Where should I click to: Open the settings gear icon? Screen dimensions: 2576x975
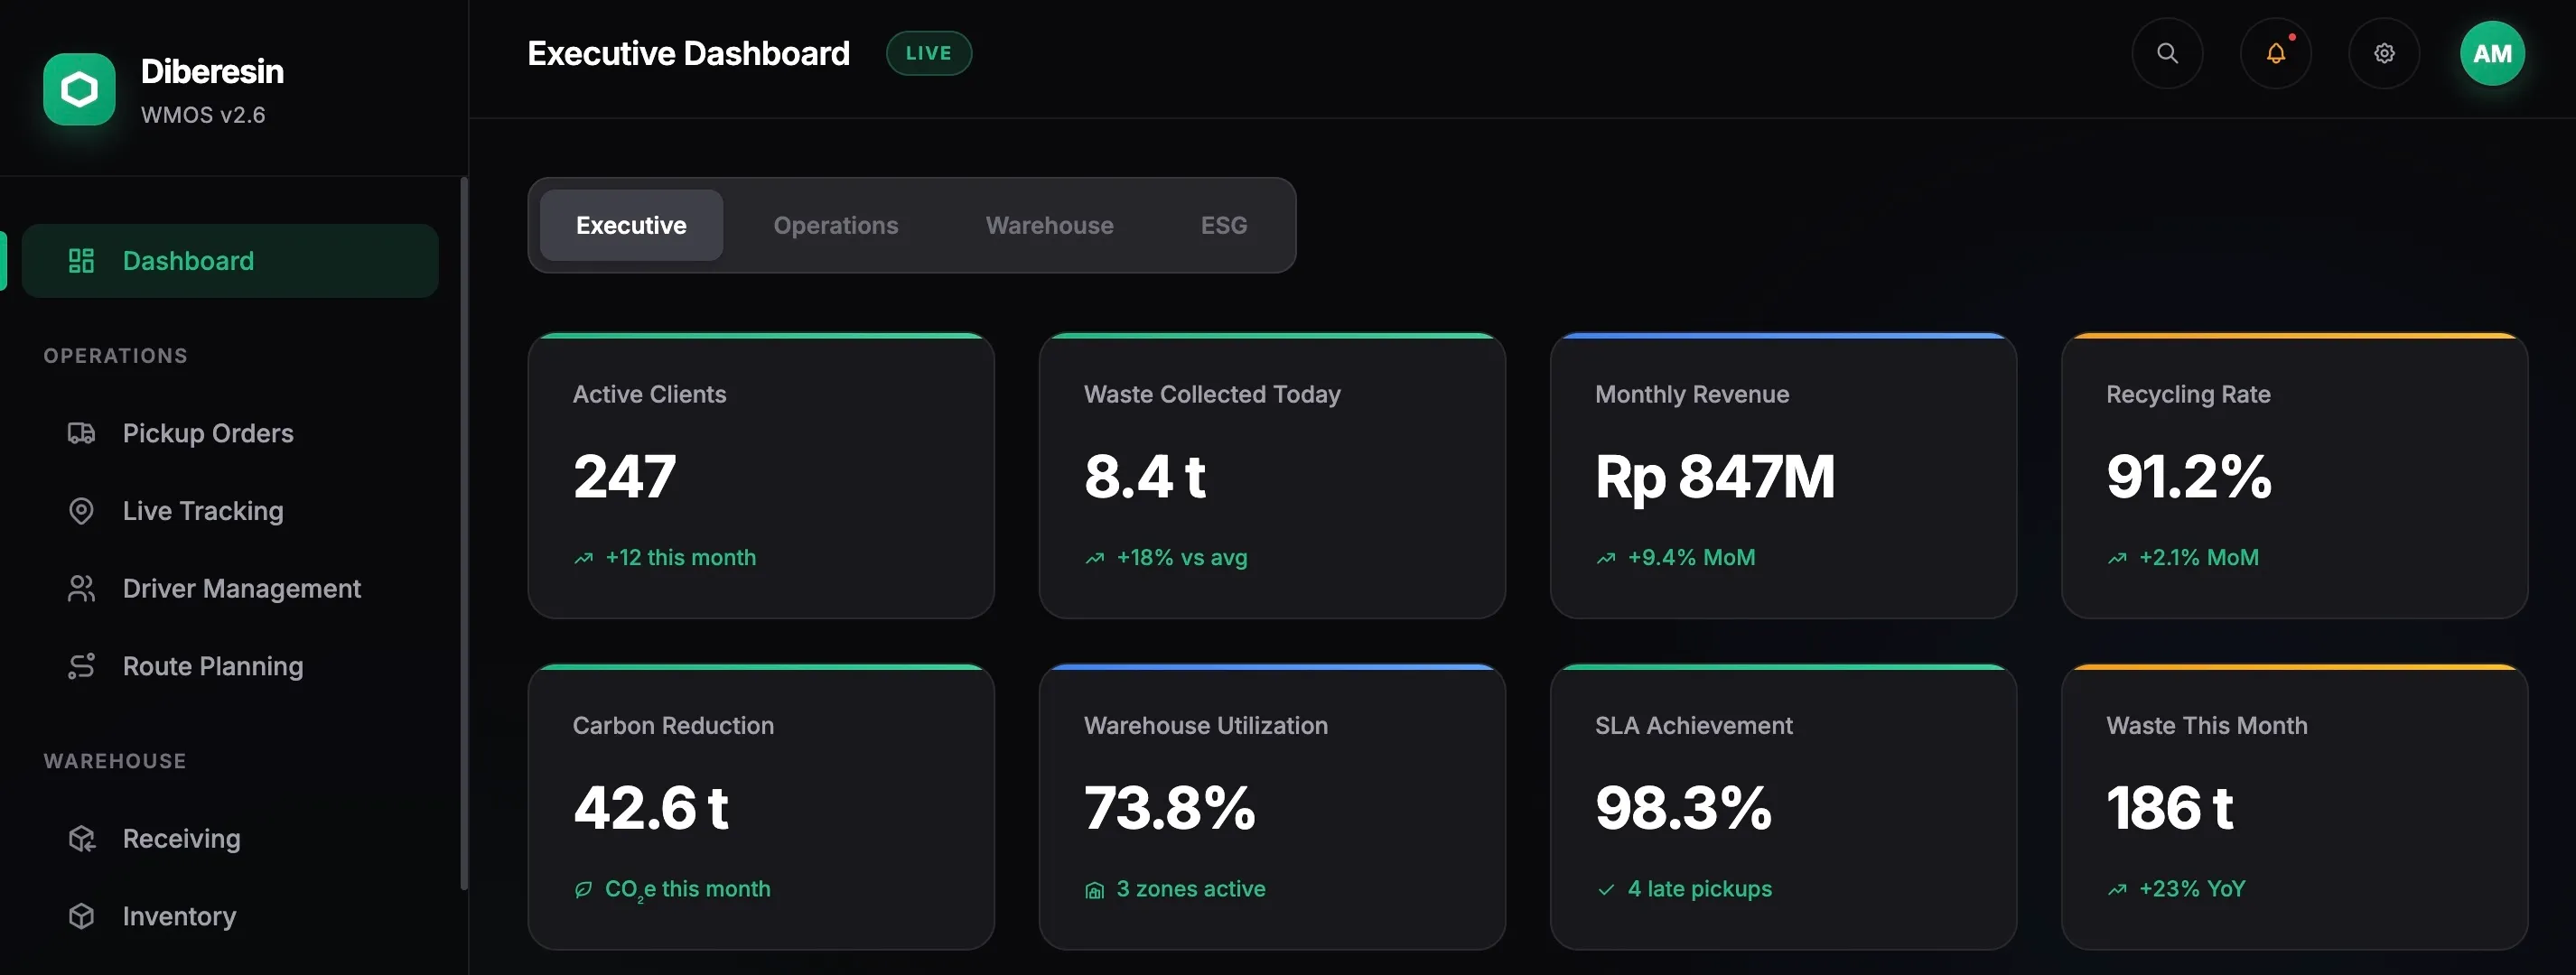[x=2384, y=53]
